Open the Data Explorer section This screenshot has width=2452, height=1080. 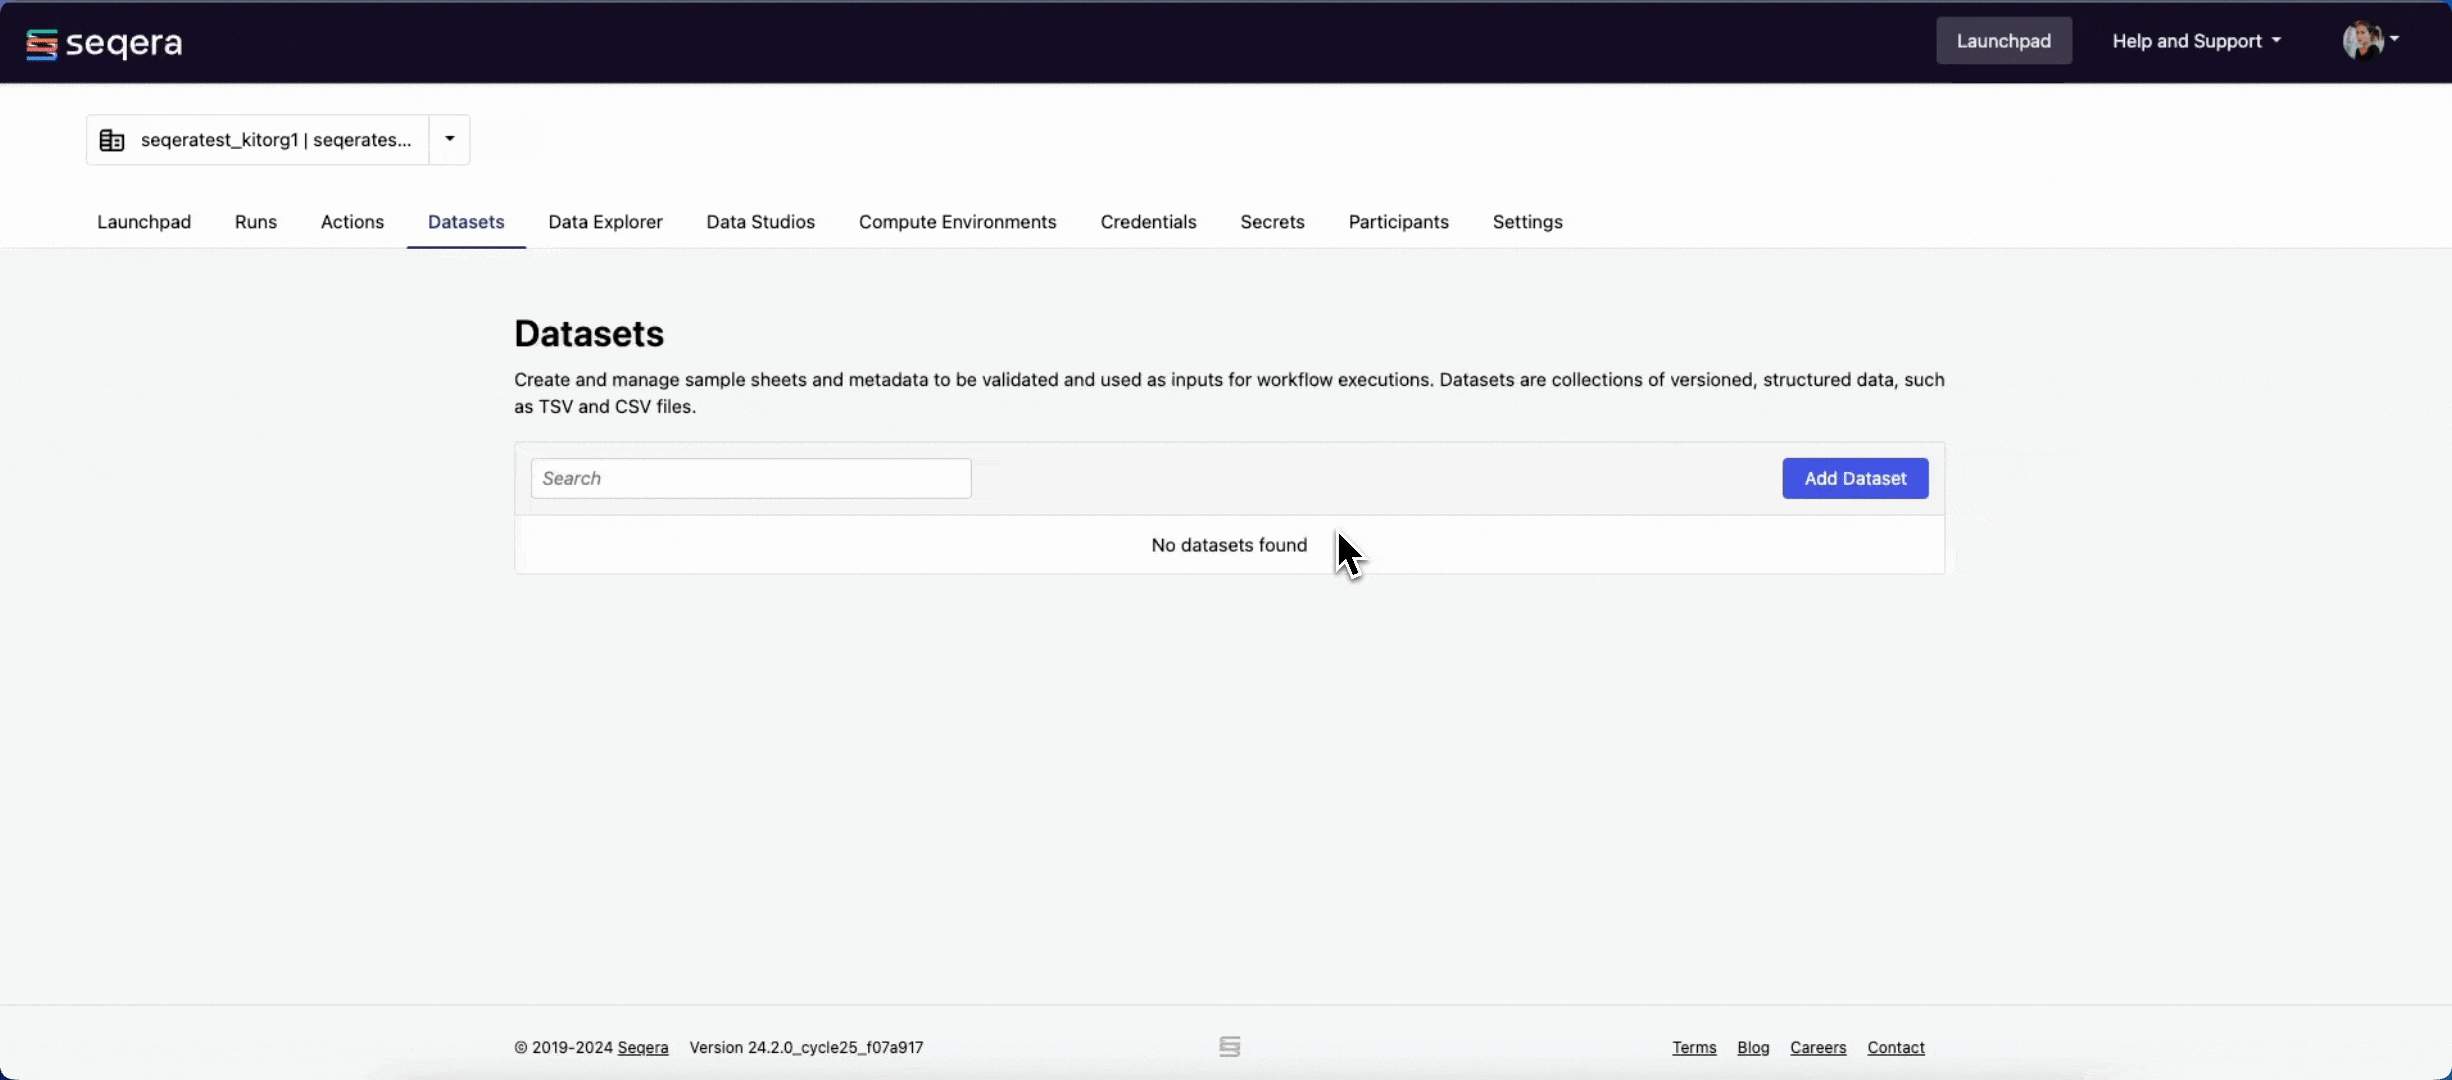[604, 222]
